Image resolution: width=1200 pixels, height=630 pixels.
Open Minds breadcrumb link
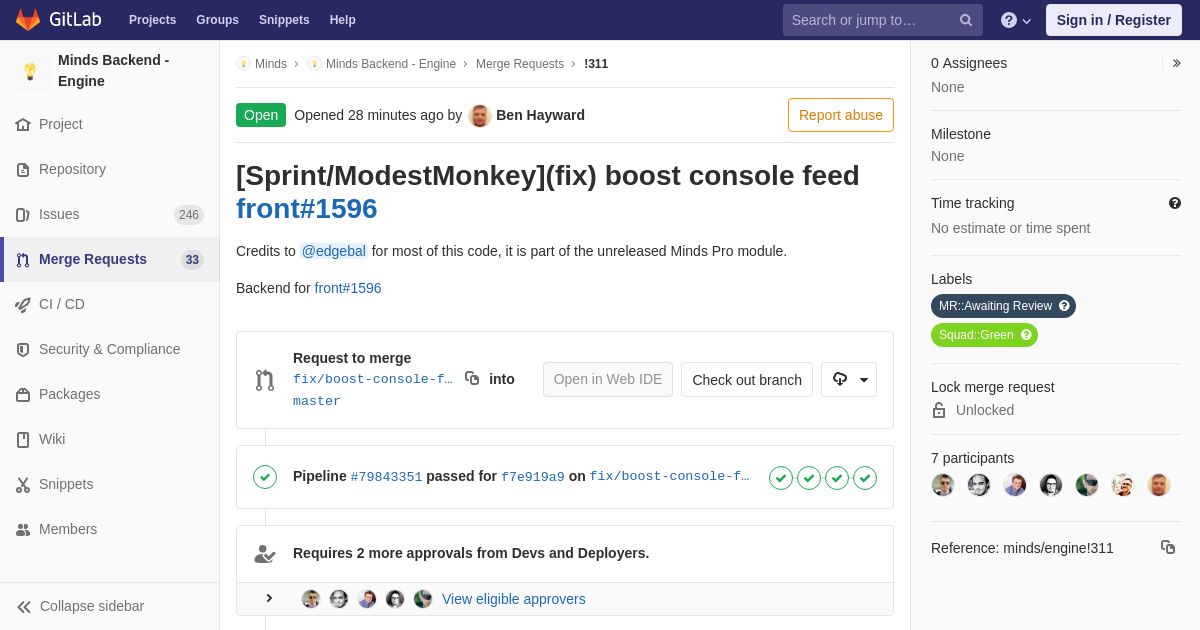262,64
